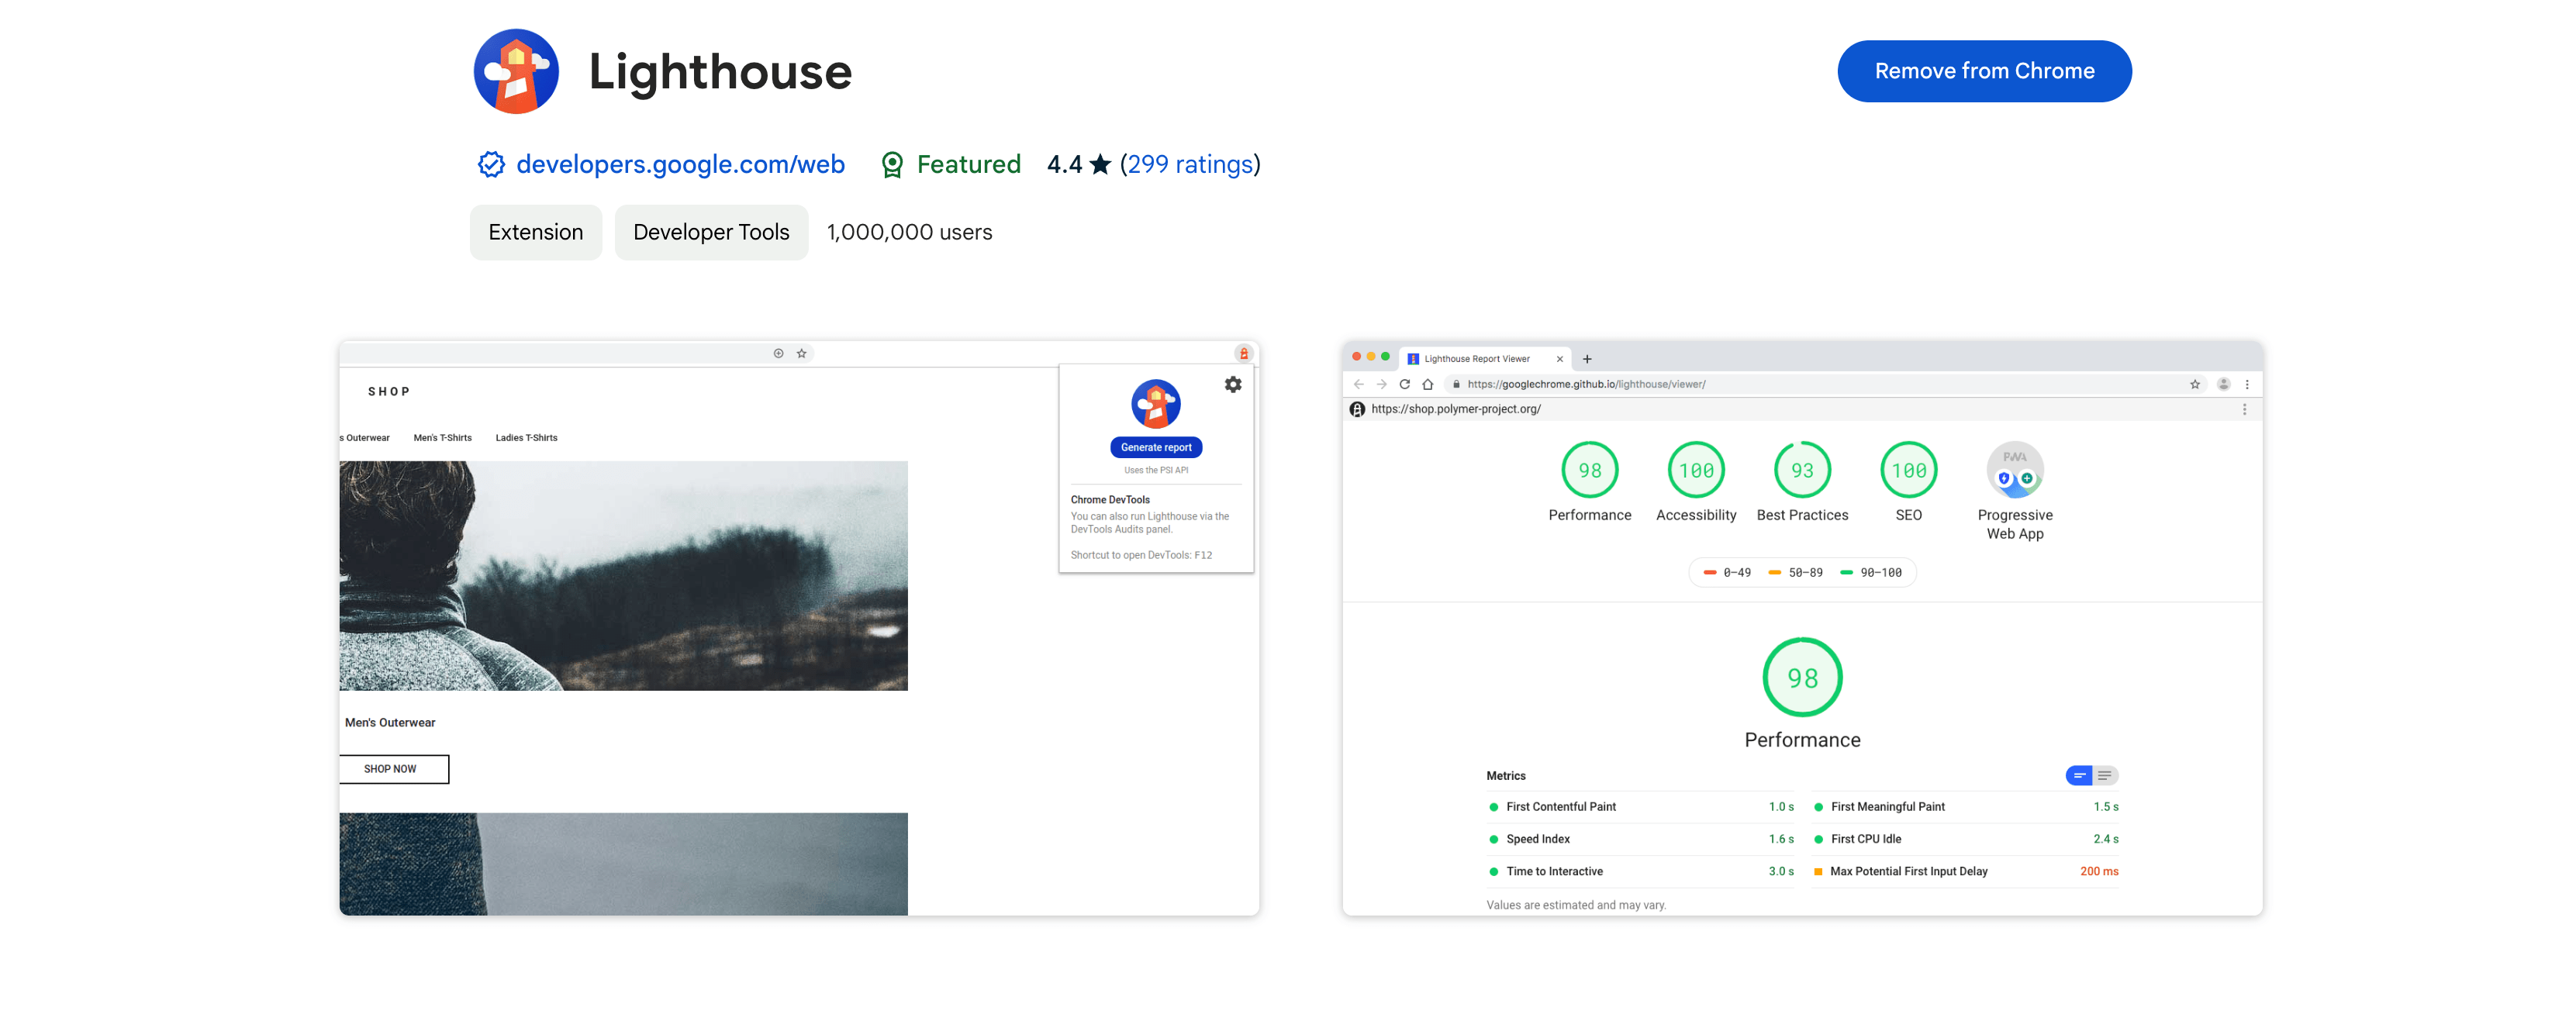Screen dimensions: 2576x1014
Task: Click the Progressive Web App badge gauge
Action: point(2014,470)
